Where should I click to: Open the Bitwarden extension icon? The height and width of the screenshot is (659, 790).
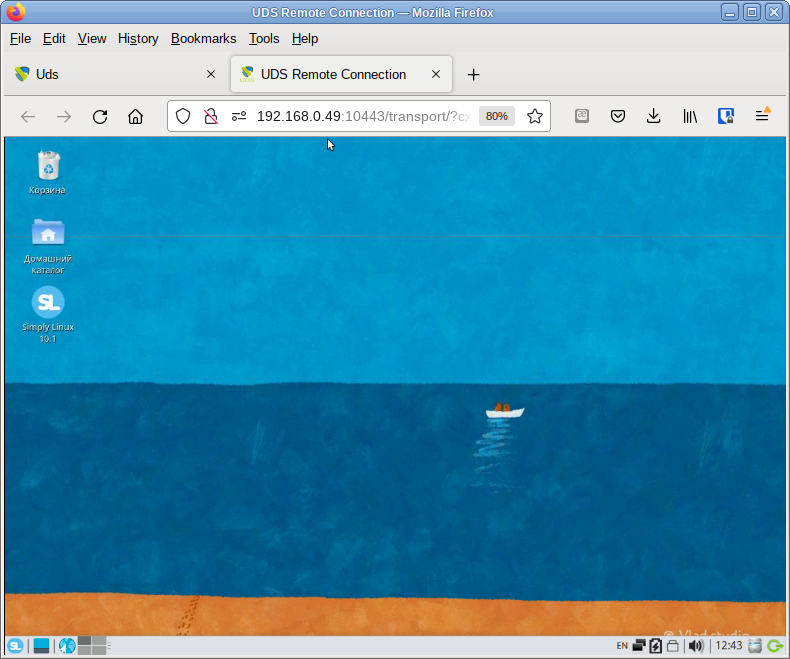pos(726,116)
